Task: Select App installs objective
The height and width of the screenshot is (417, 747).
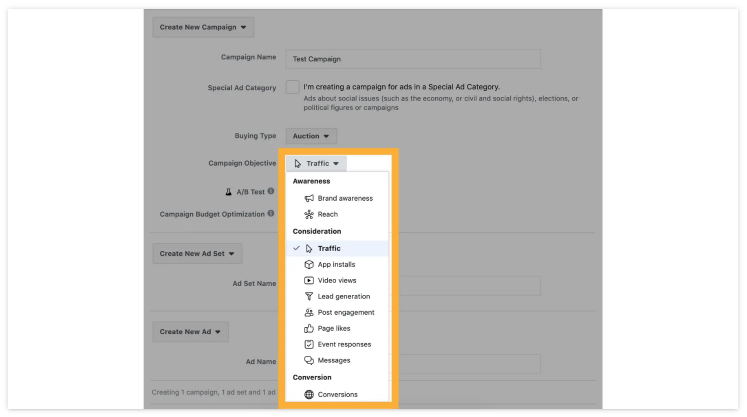Action: coord(337,264)
